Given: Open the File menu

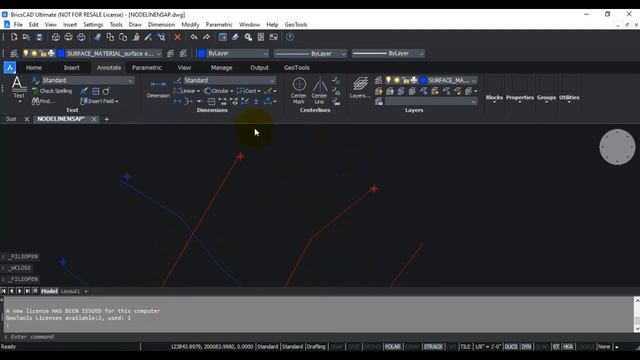Looking at the screenshot, I should [x=18, y=24].
